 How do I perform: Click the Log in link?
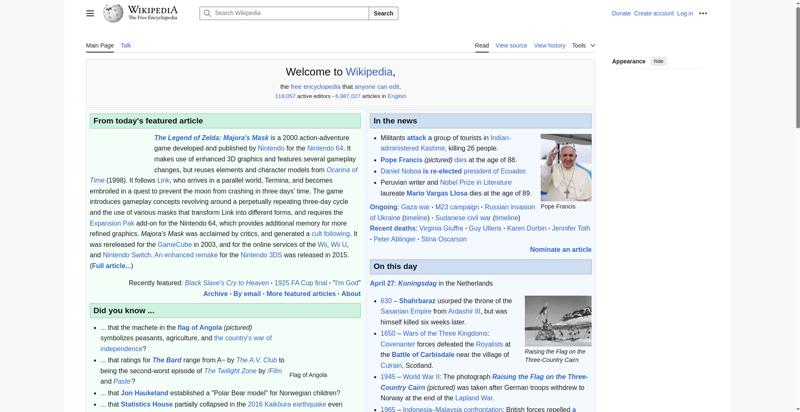pyautogui.click(x=685, y=13)
